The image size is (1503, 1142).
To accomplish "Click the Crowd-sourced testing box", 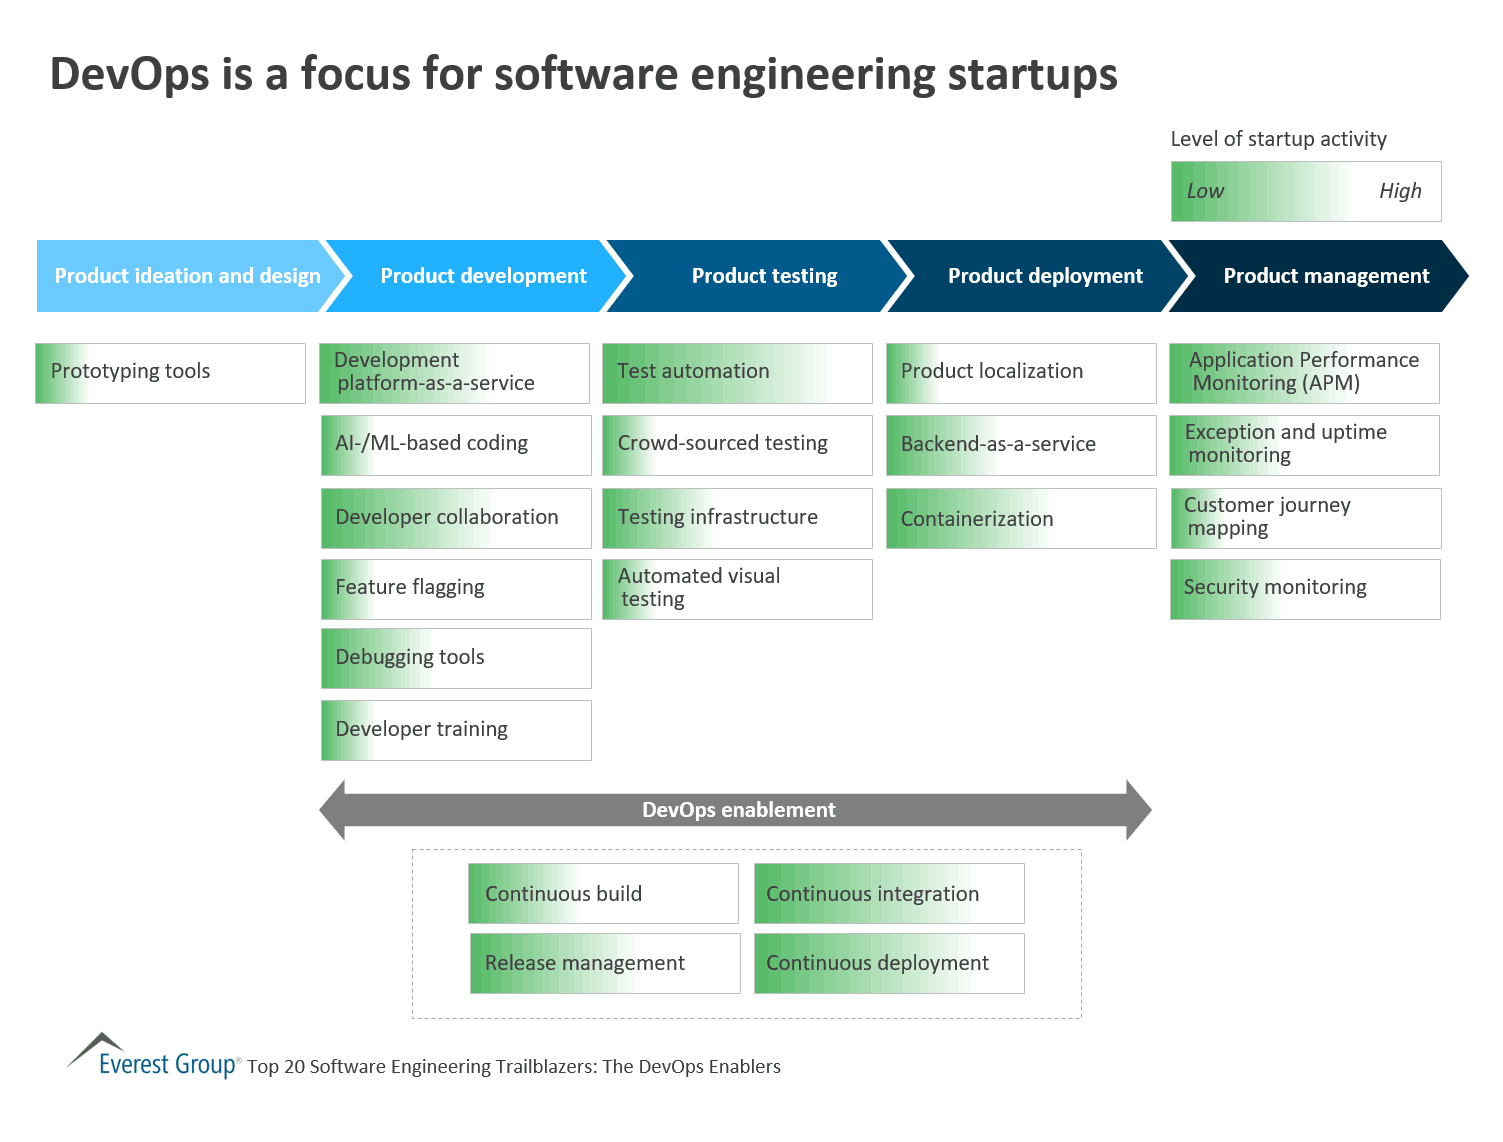I will point(737,445).
